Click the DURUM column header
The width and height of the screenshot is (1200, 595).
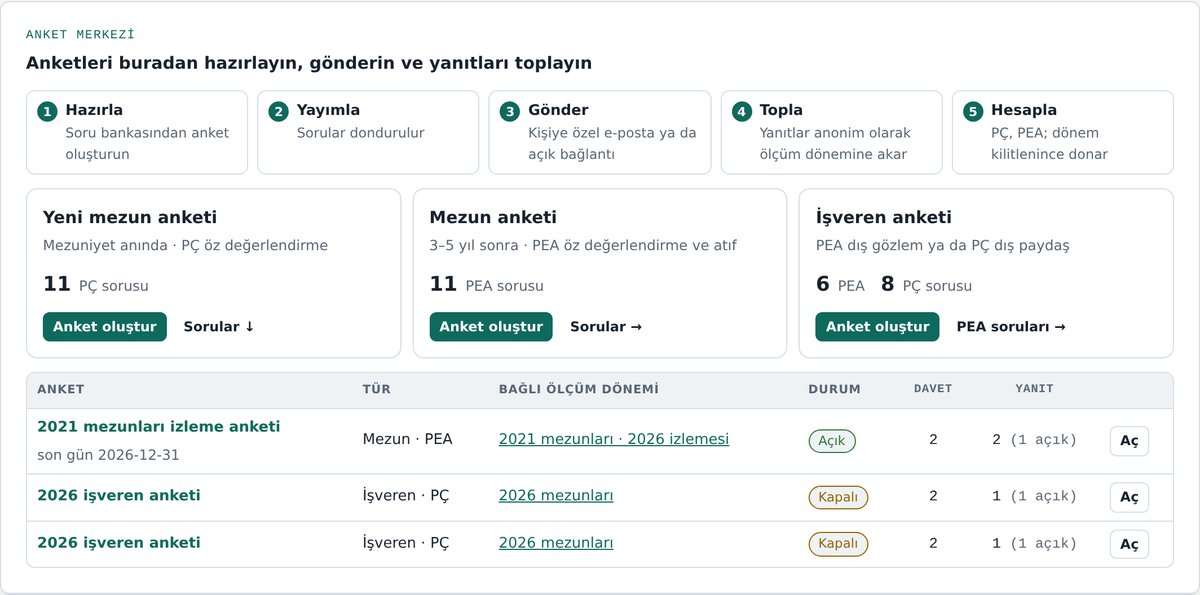click(x=834, y=389)
